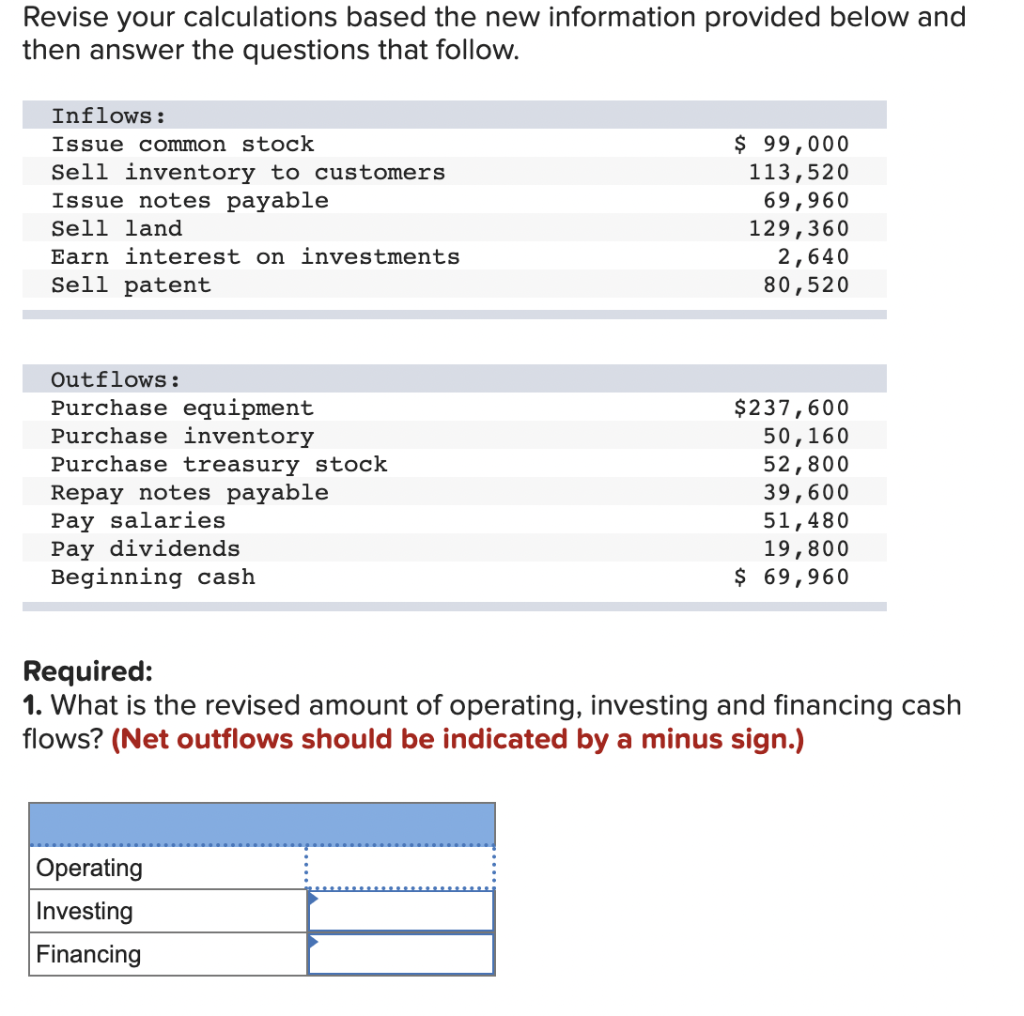The image size is (1024, 1016).
Task: Select the blue header row of answer table
Action: (x=262, y=823)
